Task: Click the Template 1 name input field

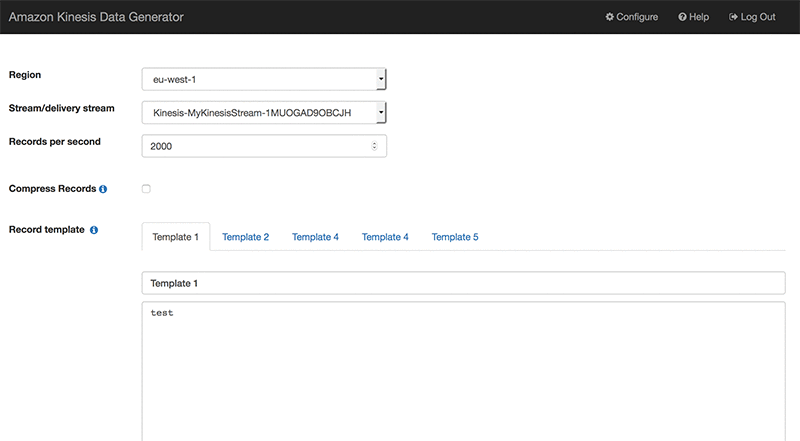Action: click(463, 283)
